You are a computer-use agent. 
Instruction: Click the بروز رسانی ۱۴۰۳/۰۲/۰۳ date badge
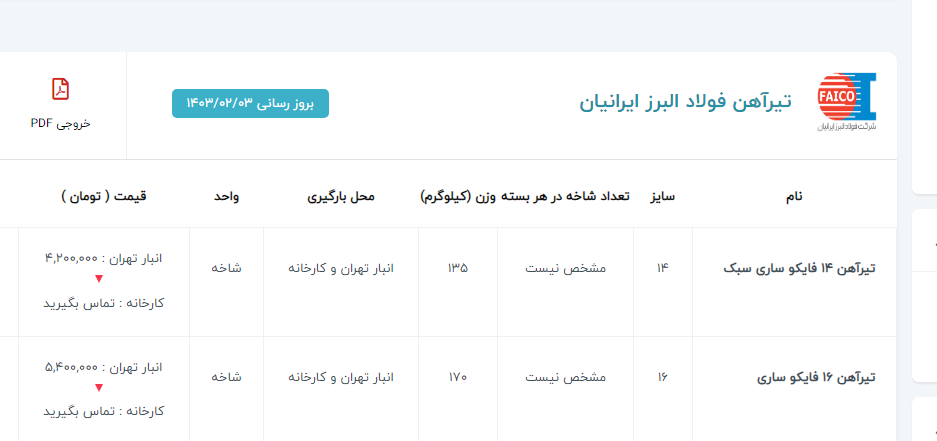pos(250,103)
